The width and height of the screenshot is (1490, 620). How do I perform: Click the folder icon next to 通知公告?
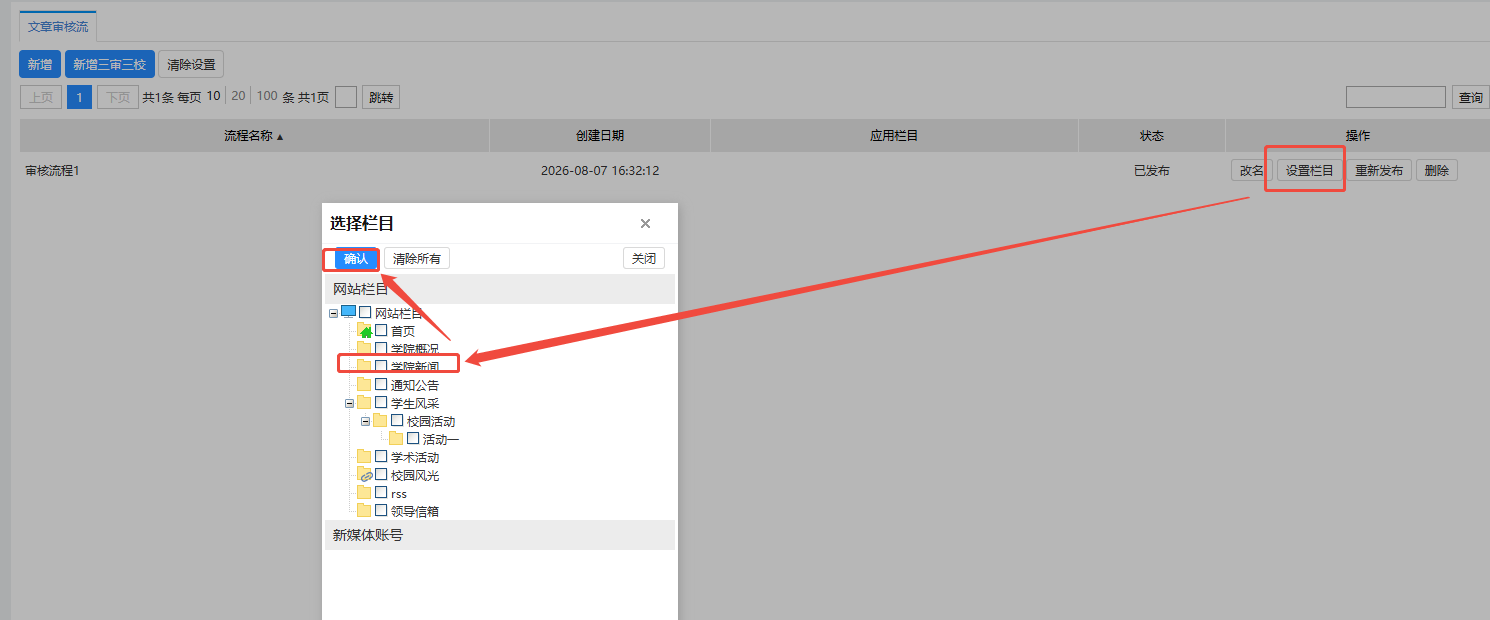[x=364, y=385]
